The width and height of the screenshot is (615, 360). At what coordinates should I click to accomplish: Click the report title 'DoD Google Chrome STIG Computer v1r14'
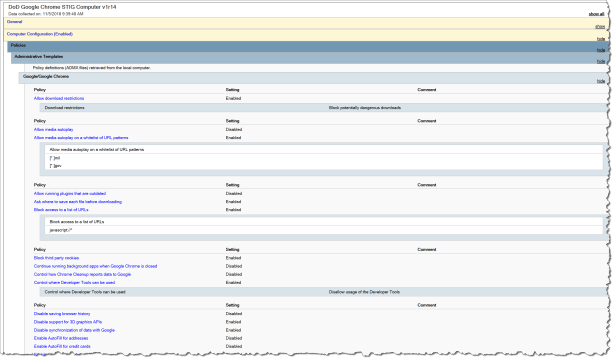pyautogui.click(x=62, y=7)
